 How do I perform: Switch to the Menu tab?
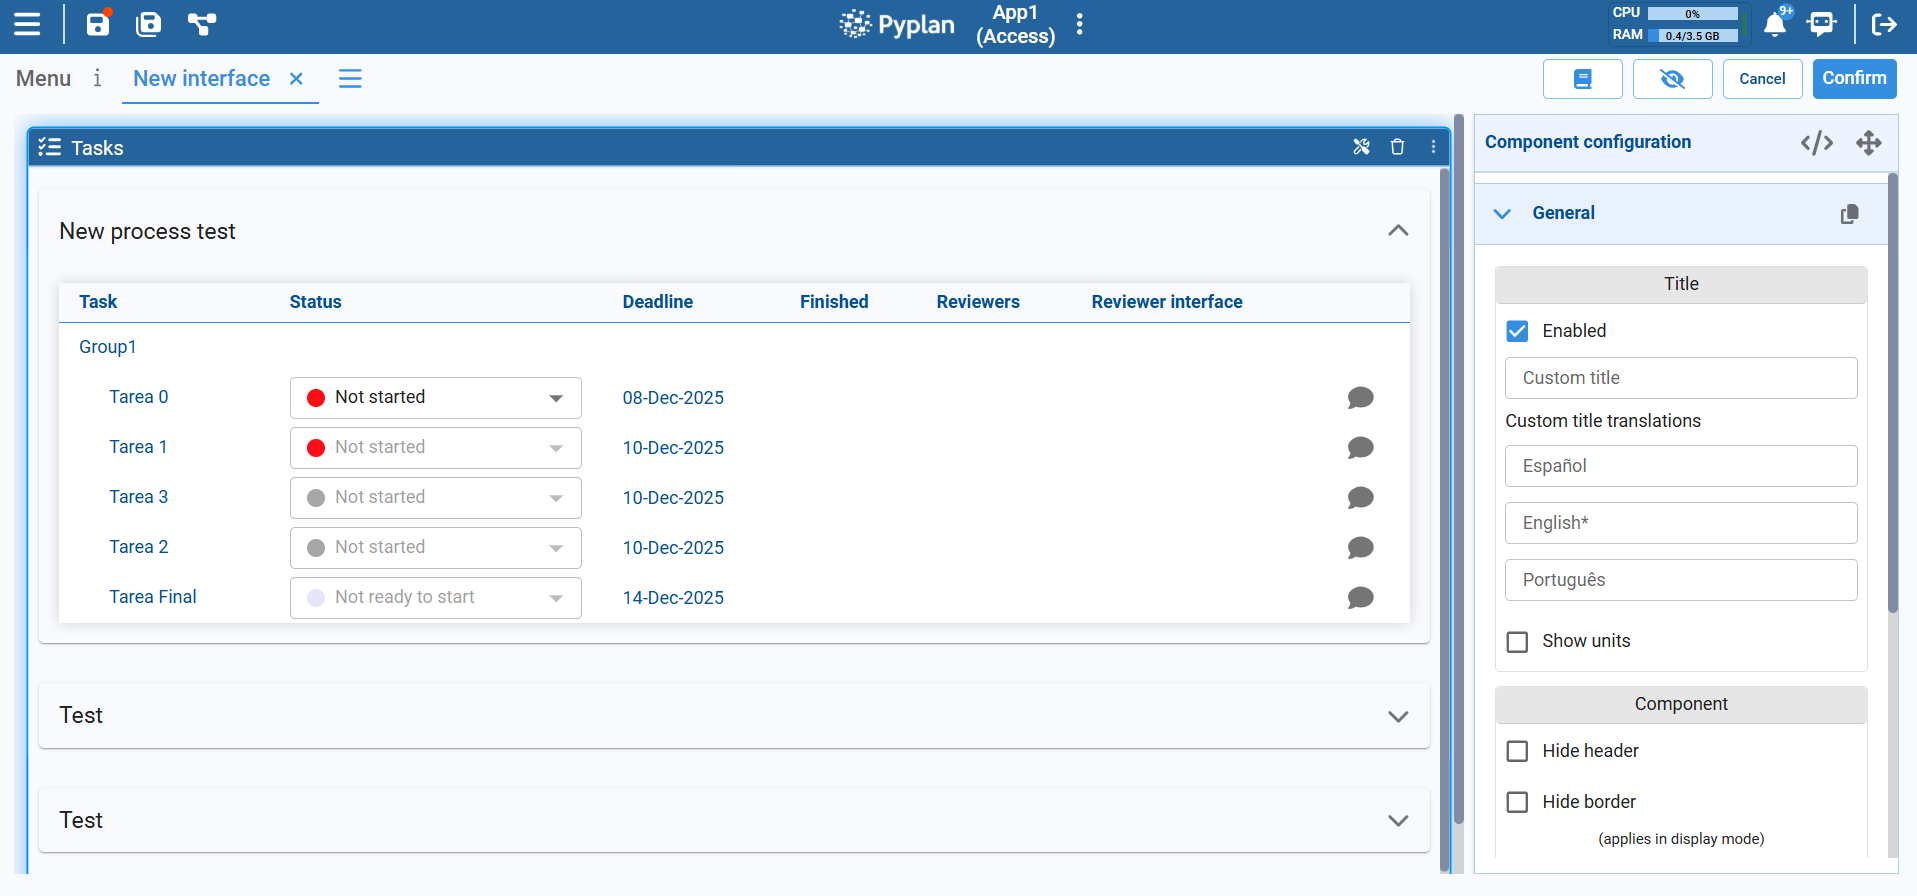(x=43, y=79)
